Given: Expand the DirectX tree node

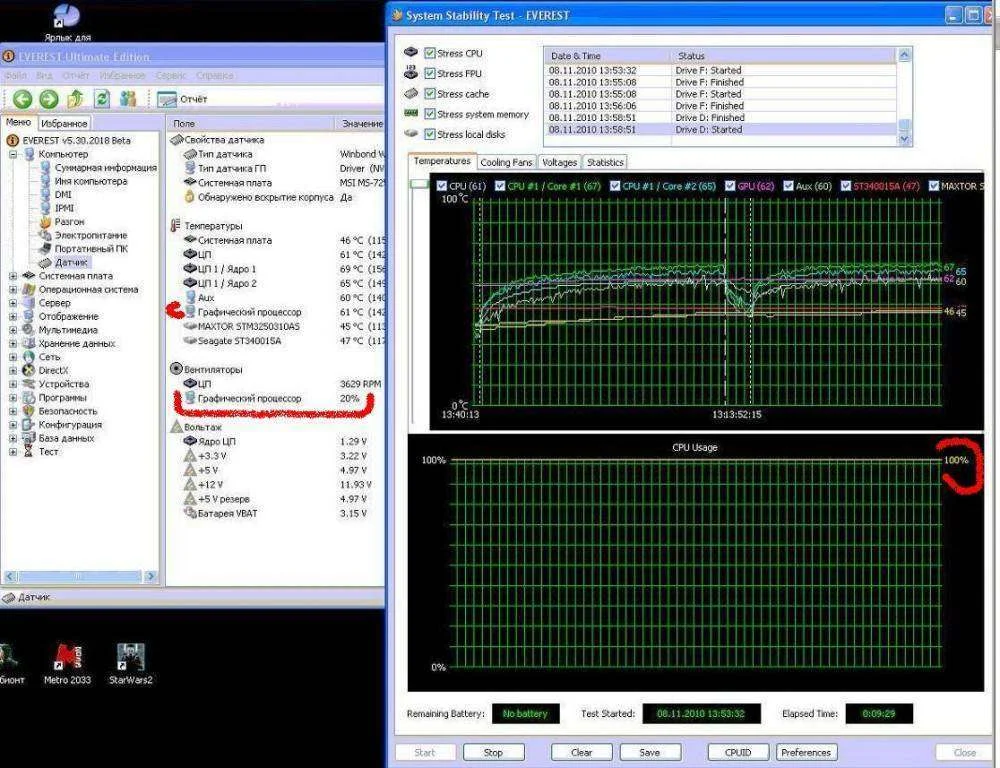Looking at the screenshot, I should pyautogui.click(x=13, y=371).
